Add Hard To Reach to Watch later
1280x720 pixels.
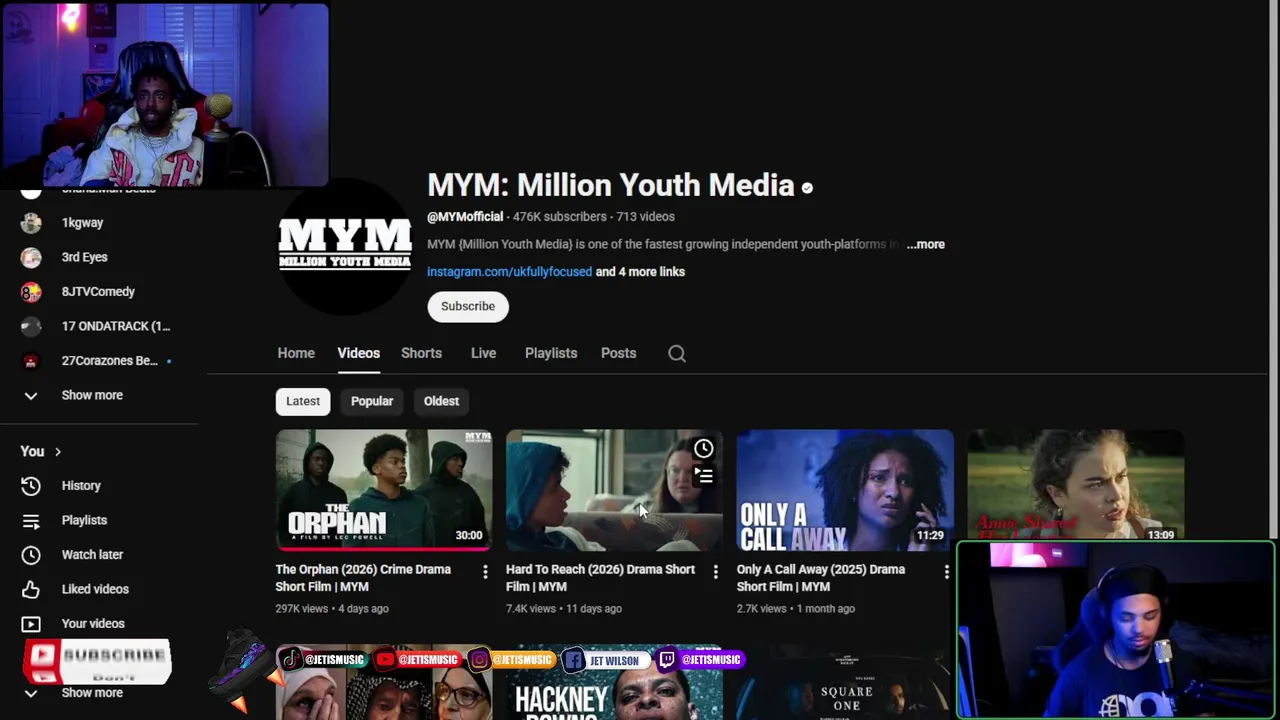(704, 448)
